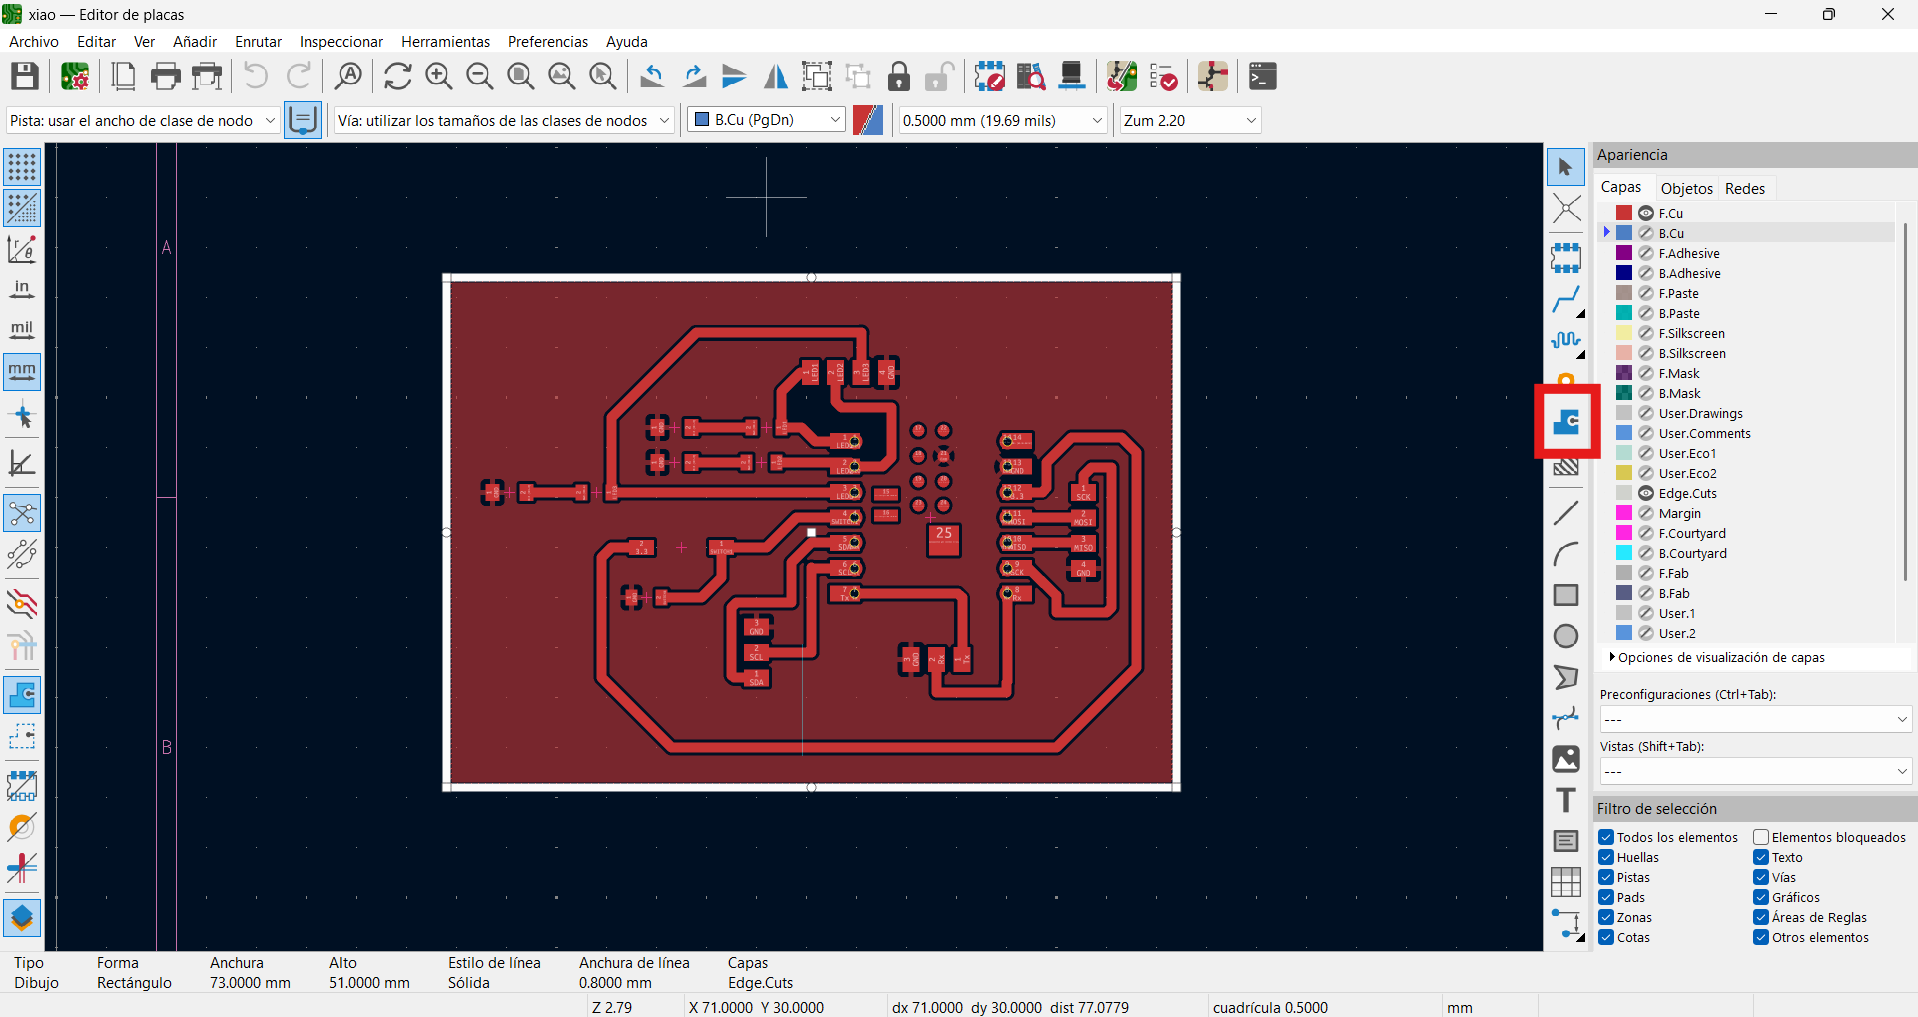Mirror selection horizontally

(x=776, y=76)
